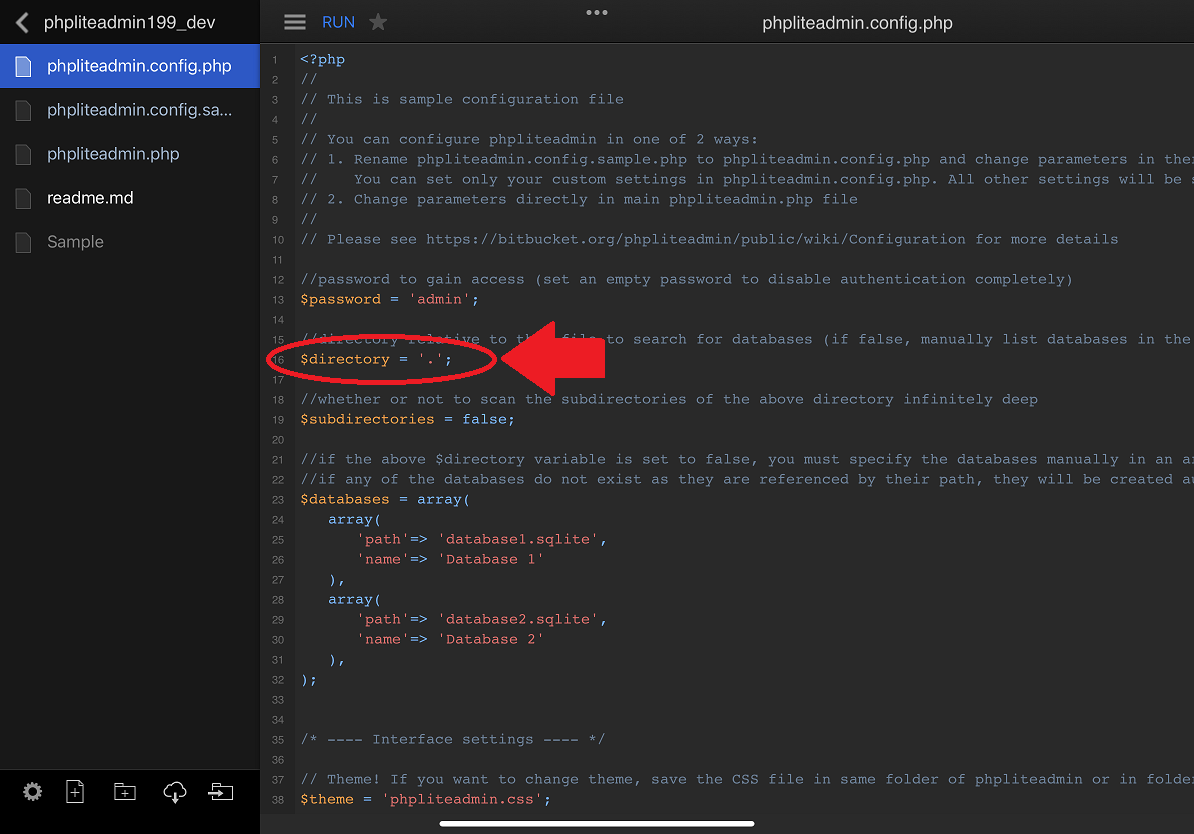Click the 'Theme! If you want to change theme' comment
This screenshot has width=1194, height=834.
point(747,779)
